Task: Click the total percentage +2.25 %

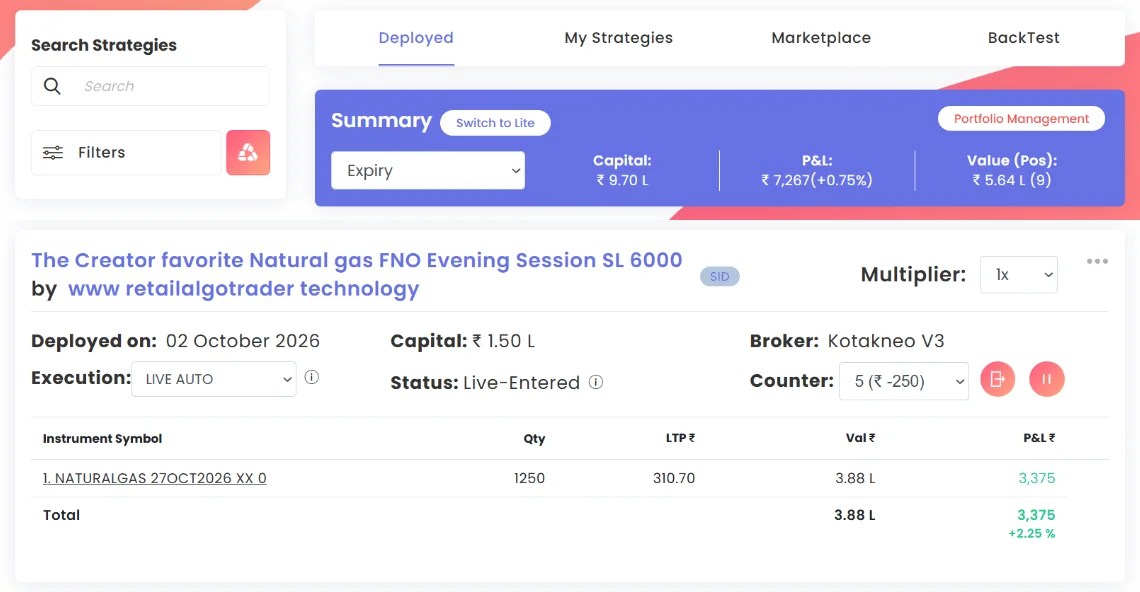Action: click(x=1032, y=534)
